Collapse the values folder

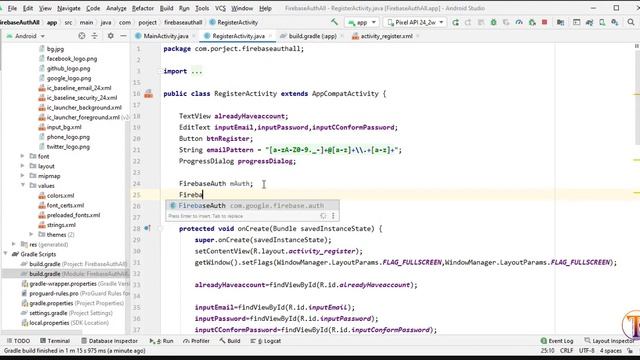pos(22,185)
